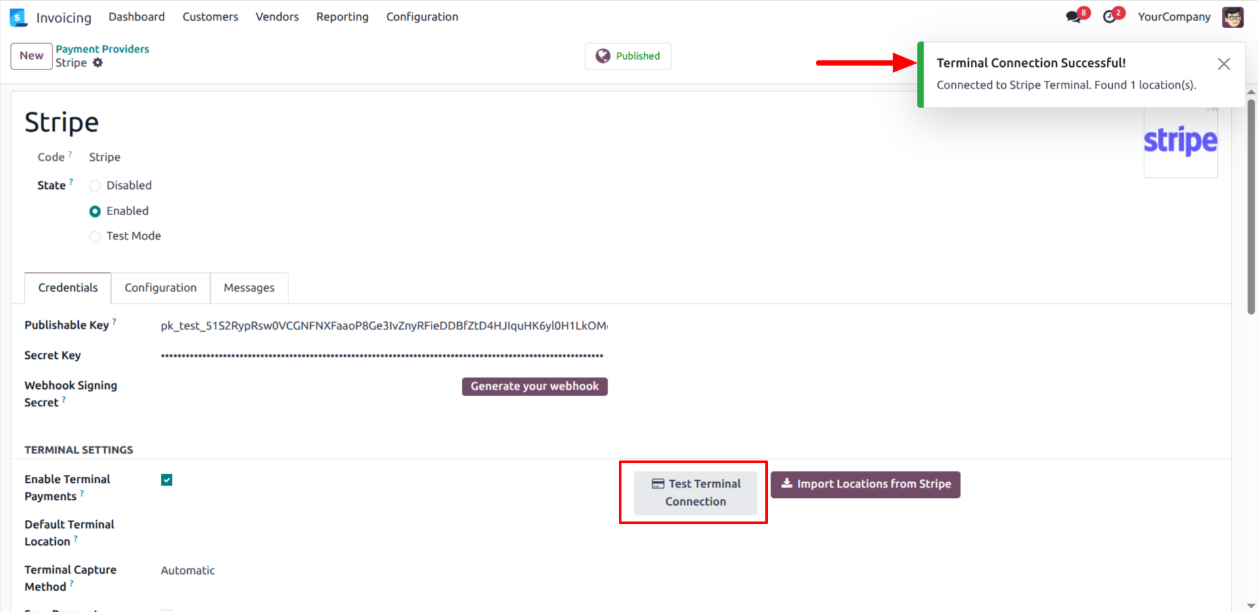The width and height of the screenshot is (1258, 612).
Task: Click the Stripe logo image
Action: click(1180, 142)
